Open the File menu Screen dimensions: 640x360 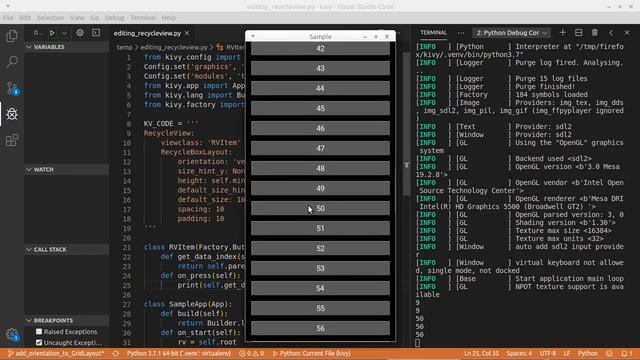point(8,18)
